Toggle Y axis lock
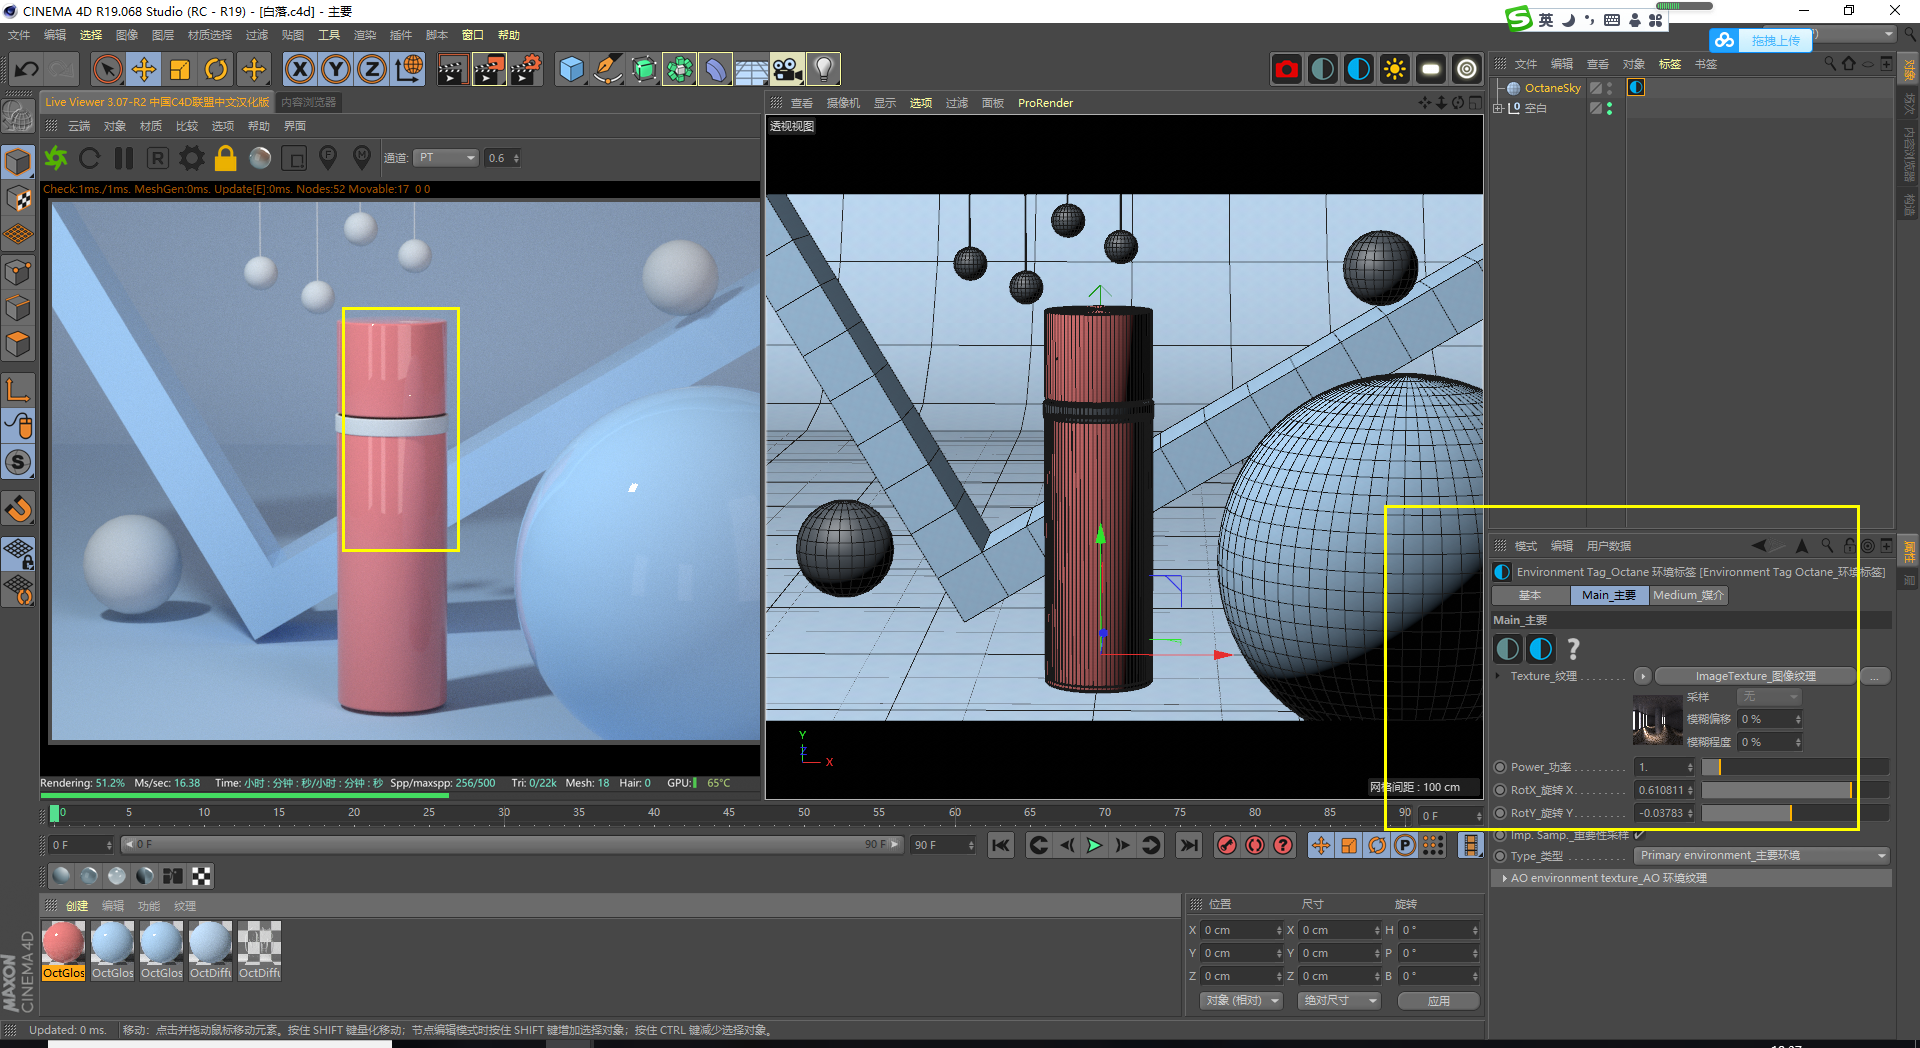 point(336,69)
